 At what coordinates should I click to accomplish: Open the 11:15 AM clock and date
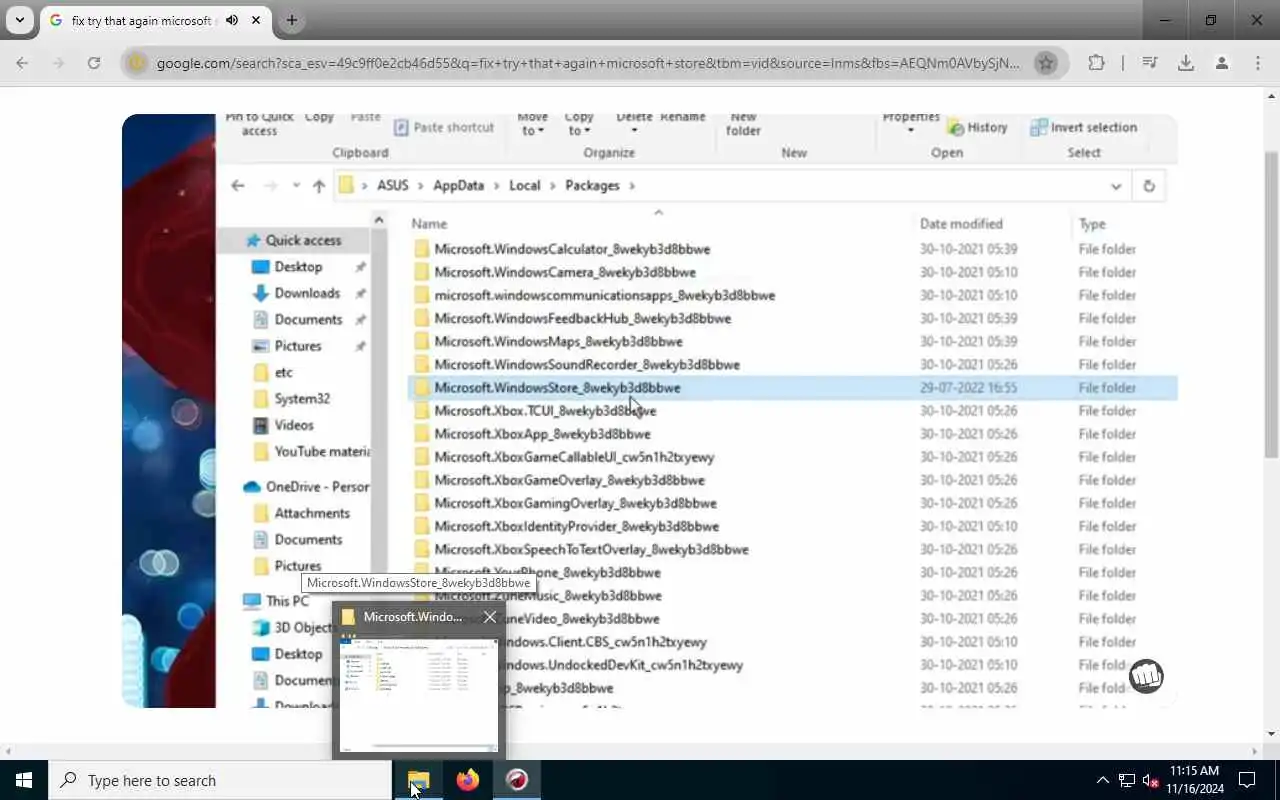(1194, 780)
